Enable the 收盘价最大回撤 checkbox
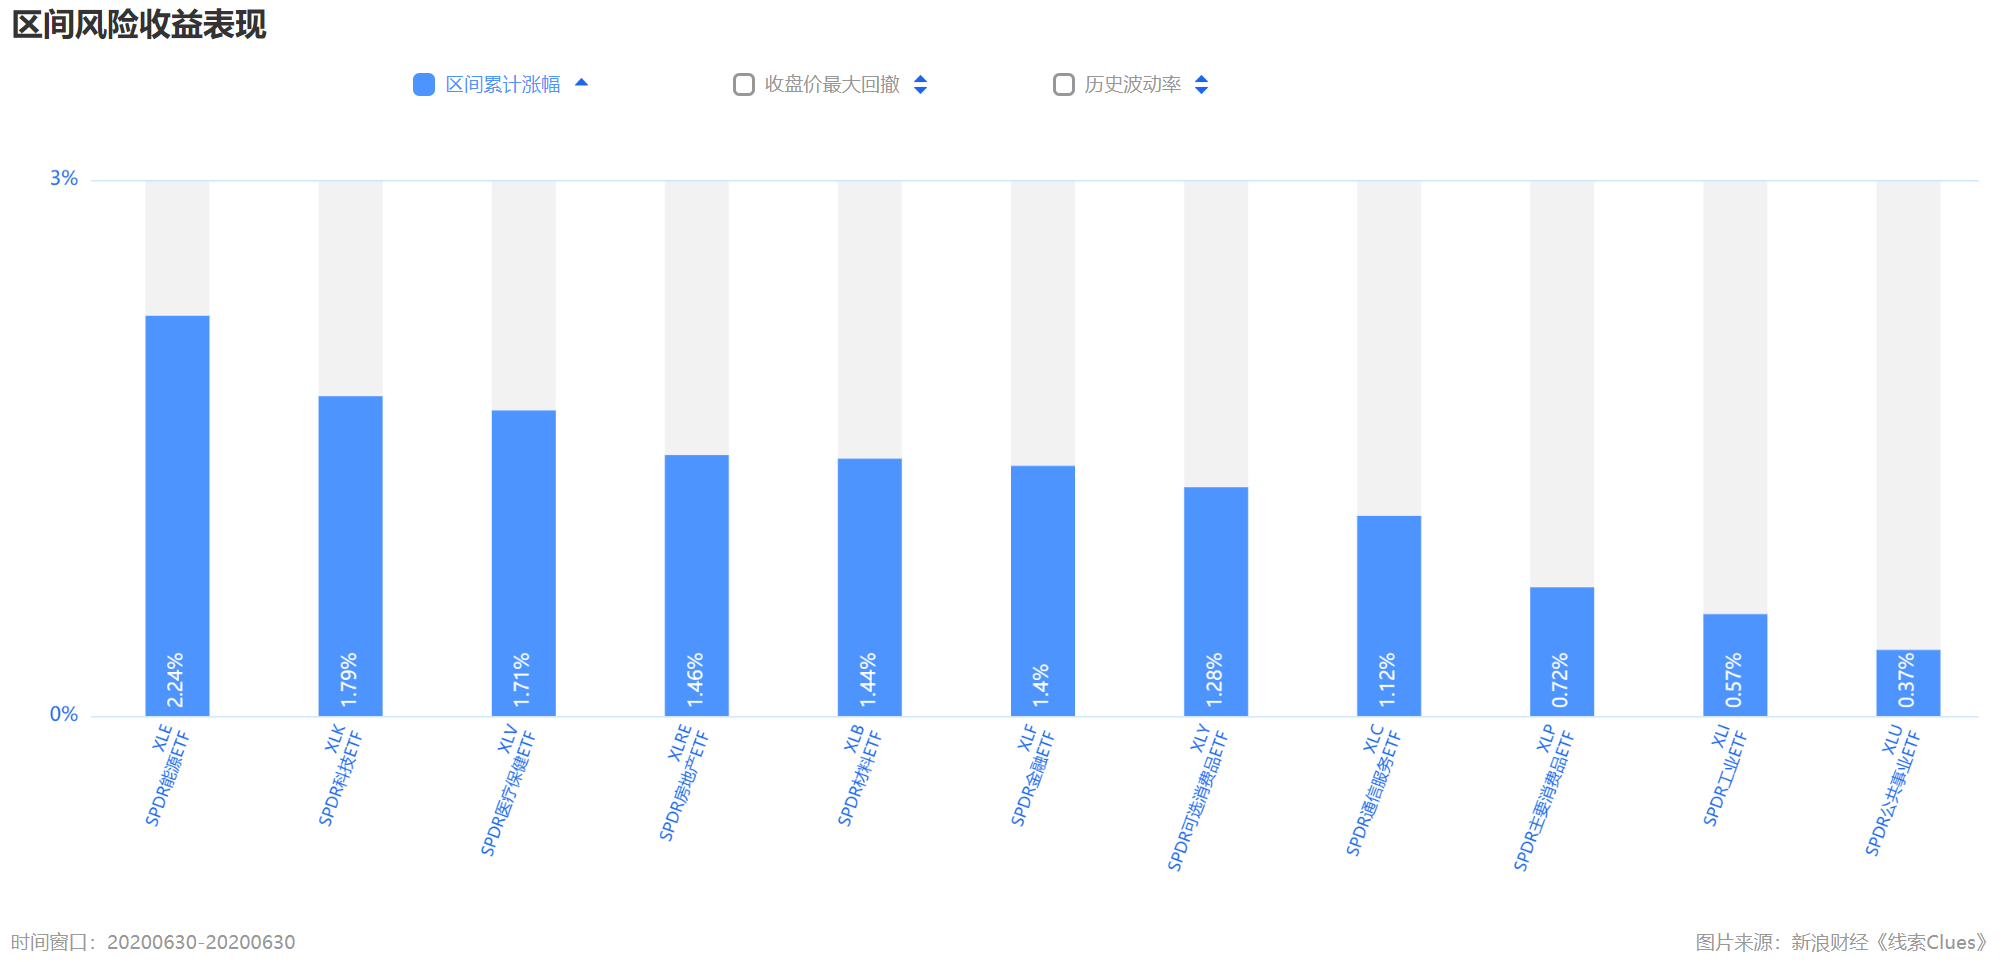2007x962 pixels. point(744,85)
